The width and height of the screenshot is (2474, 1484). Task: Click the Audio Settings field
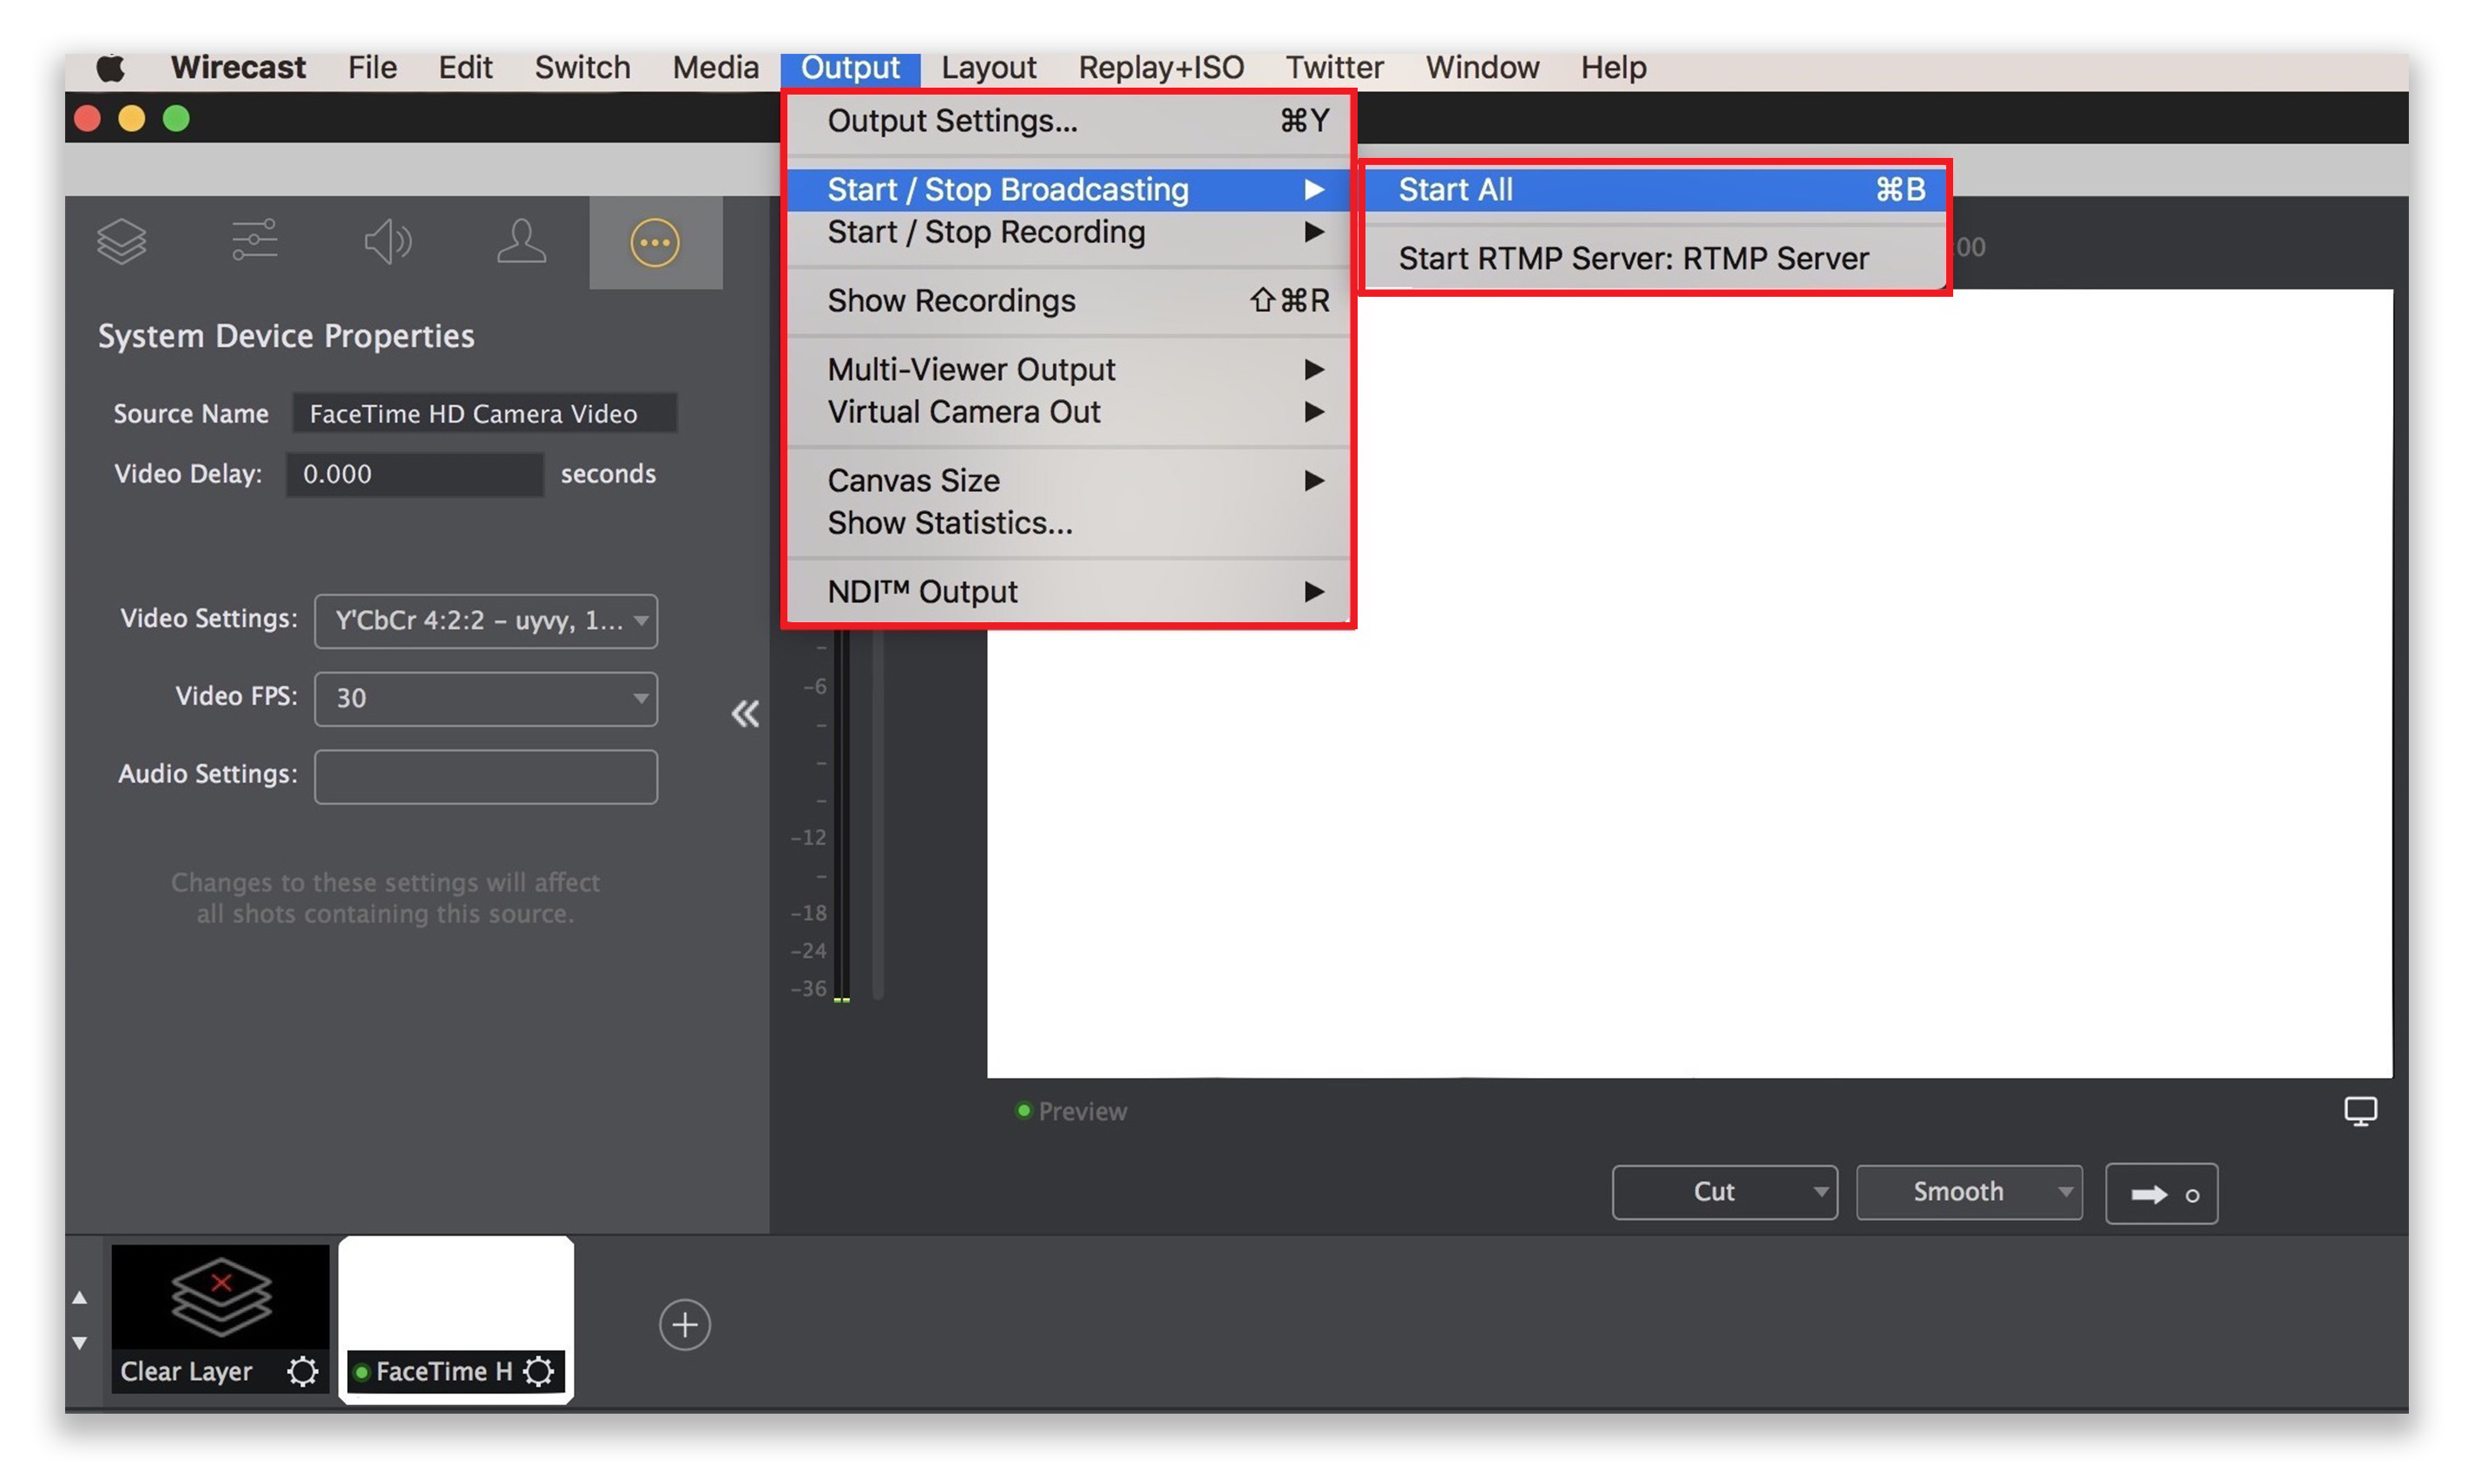point(486,776)
